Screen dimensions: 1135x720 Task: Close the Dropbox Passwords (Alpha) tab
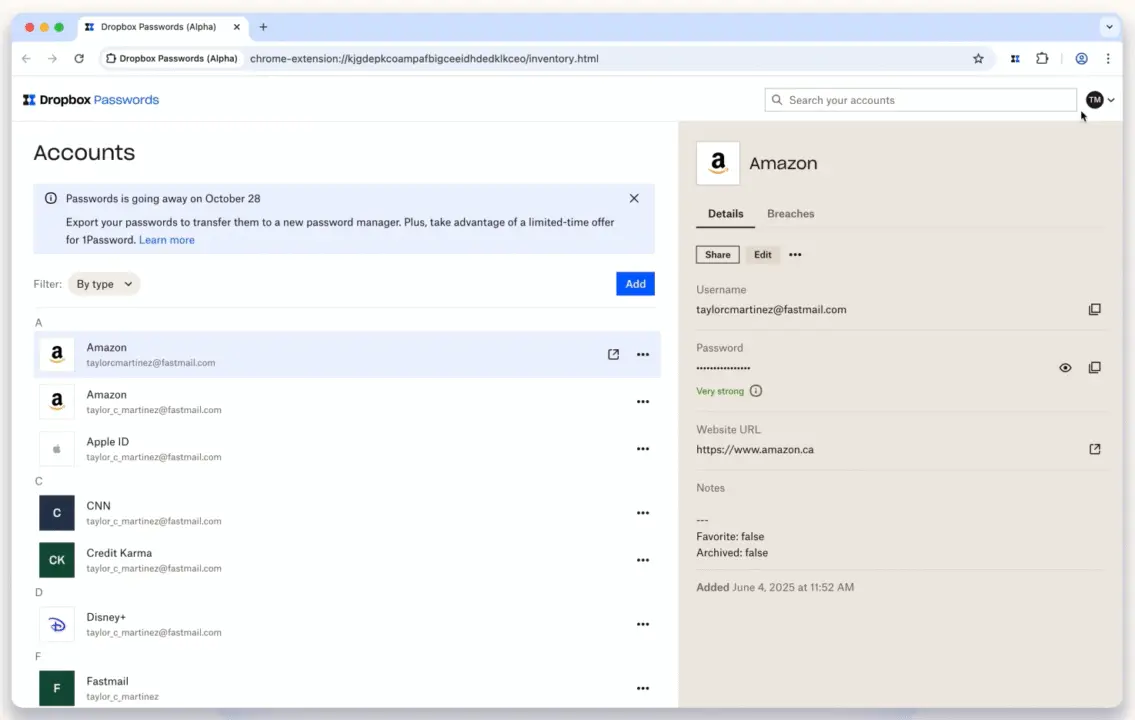coord(237,27)
